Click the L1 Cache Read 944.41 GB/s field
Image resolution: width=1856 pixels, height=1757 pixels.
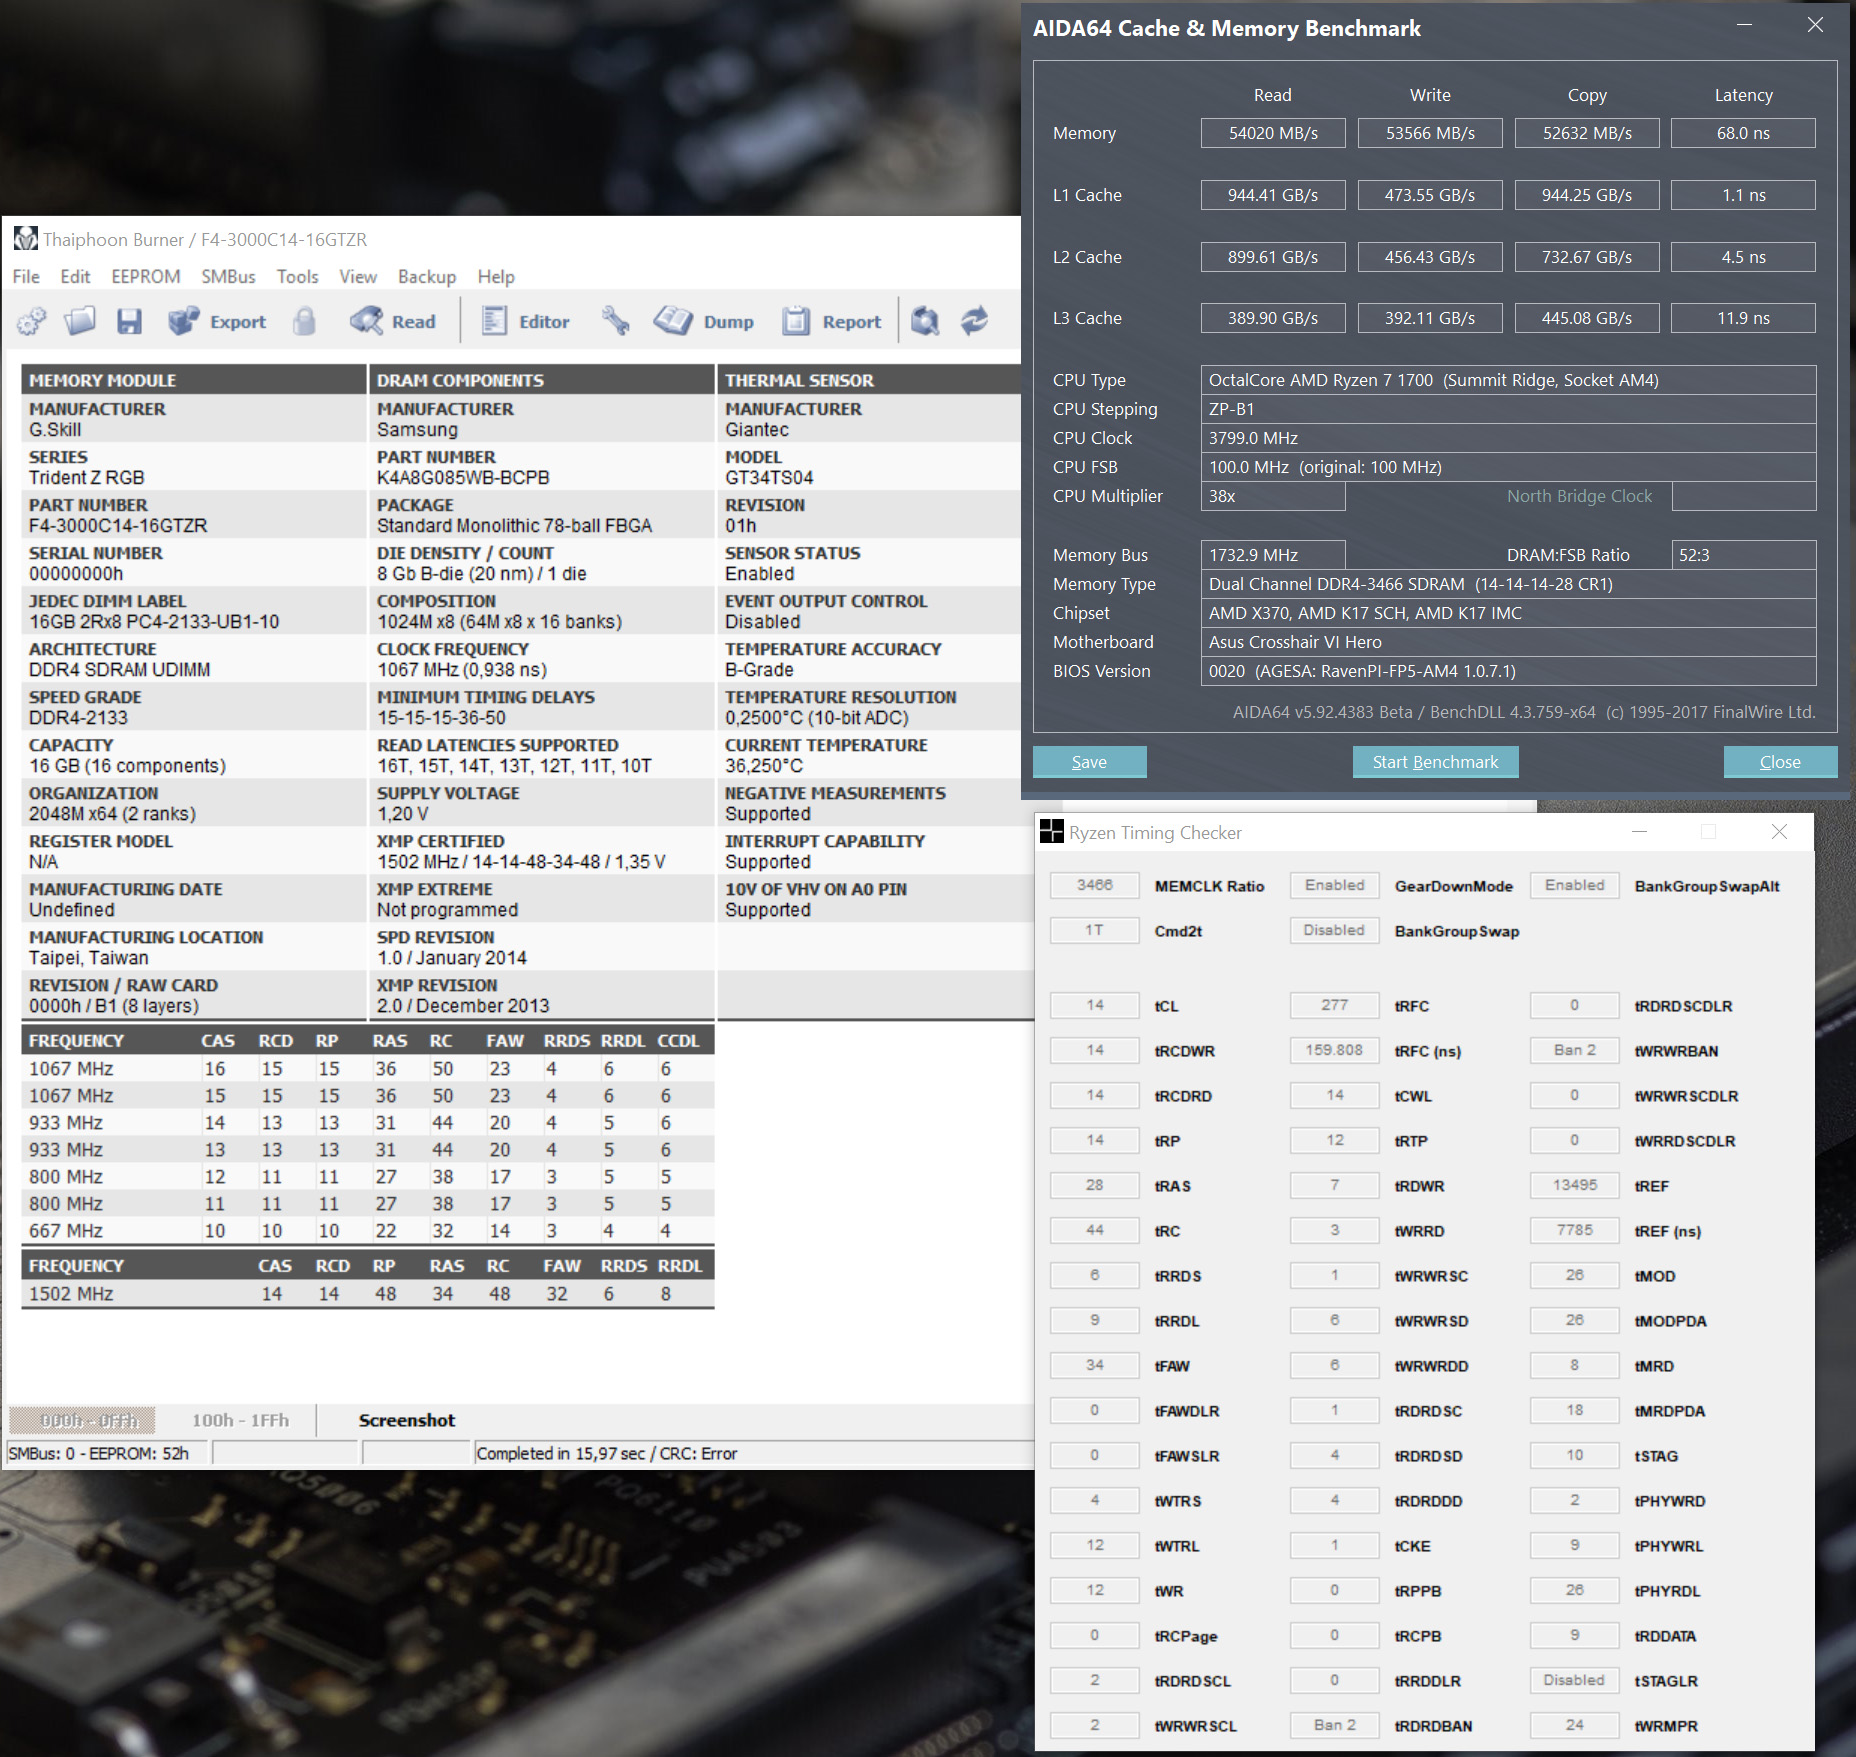[x=1273, y=195]
